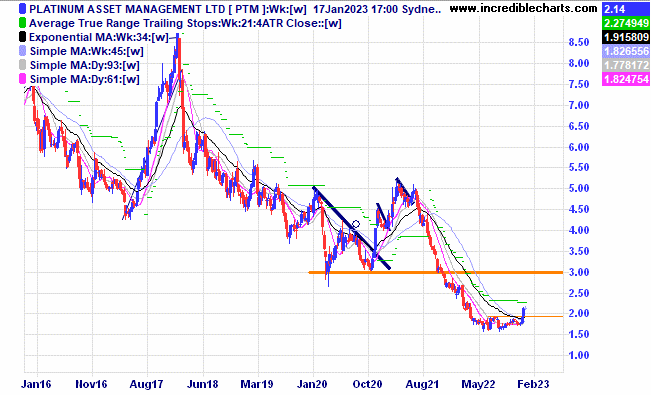Click the Jan16 date axis label

pos(36,384)
